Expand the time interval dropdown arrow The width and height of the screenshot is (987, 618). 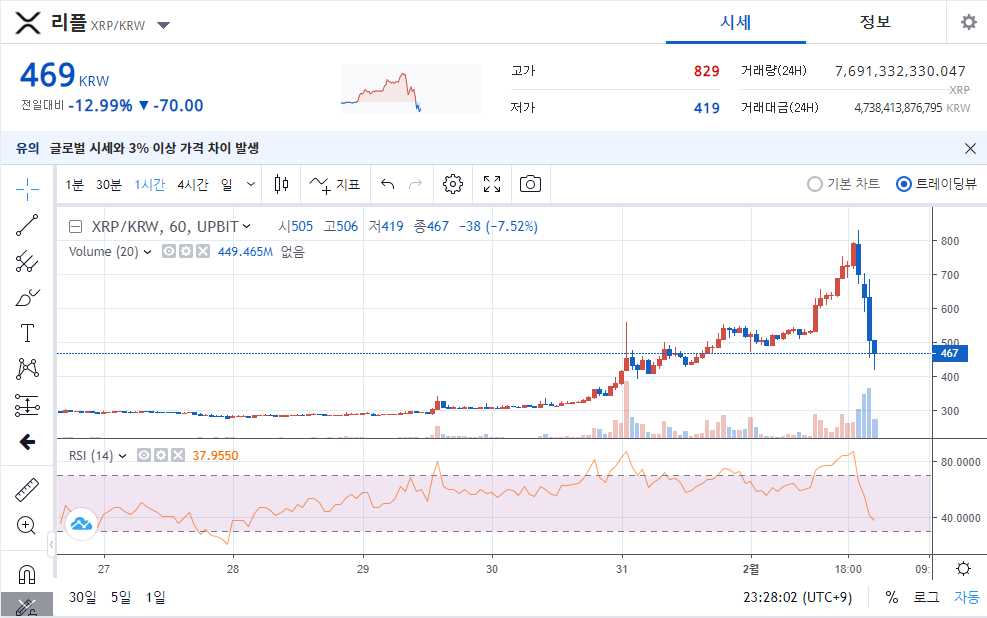click(250, 184)
